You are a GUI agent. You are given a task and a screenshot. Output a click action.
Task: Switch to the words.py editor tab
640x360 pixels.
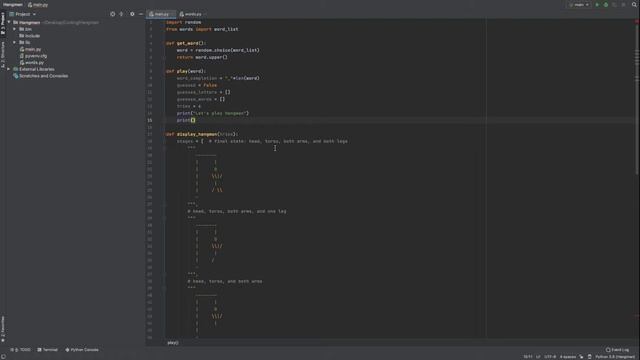click(192, 14)
